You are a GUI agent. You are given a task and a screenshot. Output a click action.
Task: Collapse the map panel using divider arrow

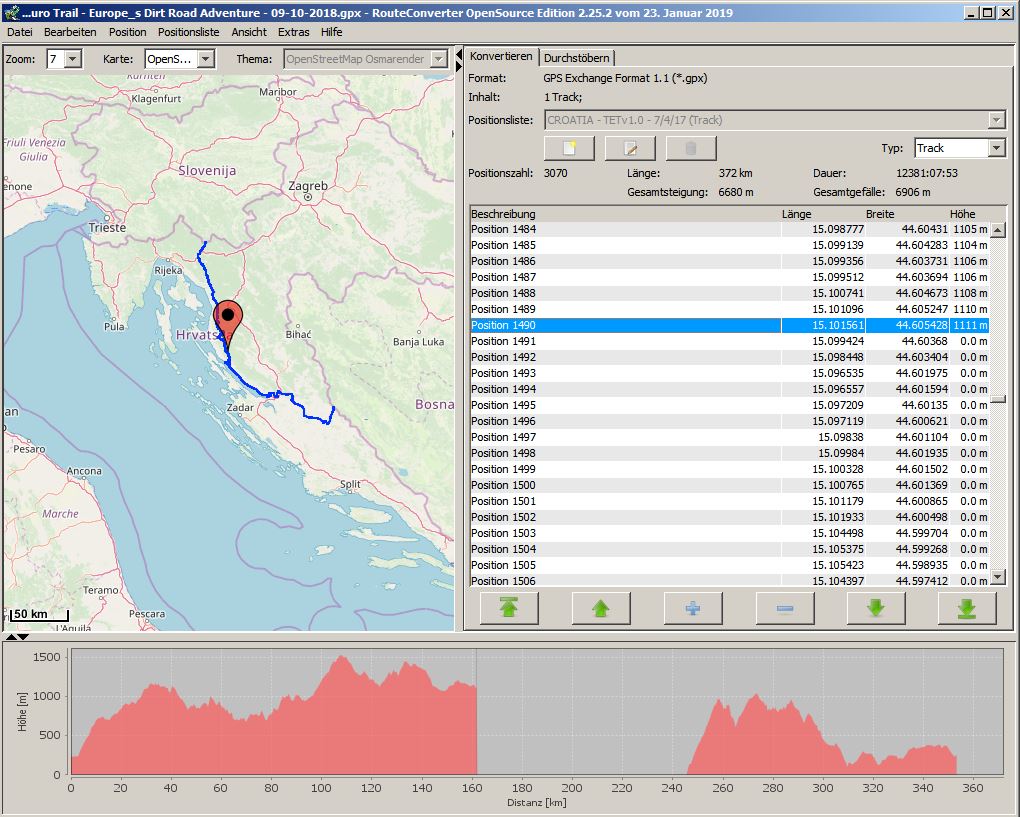[x=459, y=54]
